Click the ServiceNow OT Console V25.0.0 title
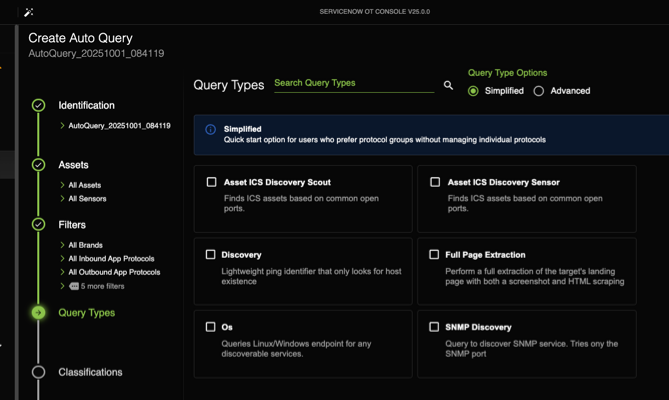 tap(375, 12)
